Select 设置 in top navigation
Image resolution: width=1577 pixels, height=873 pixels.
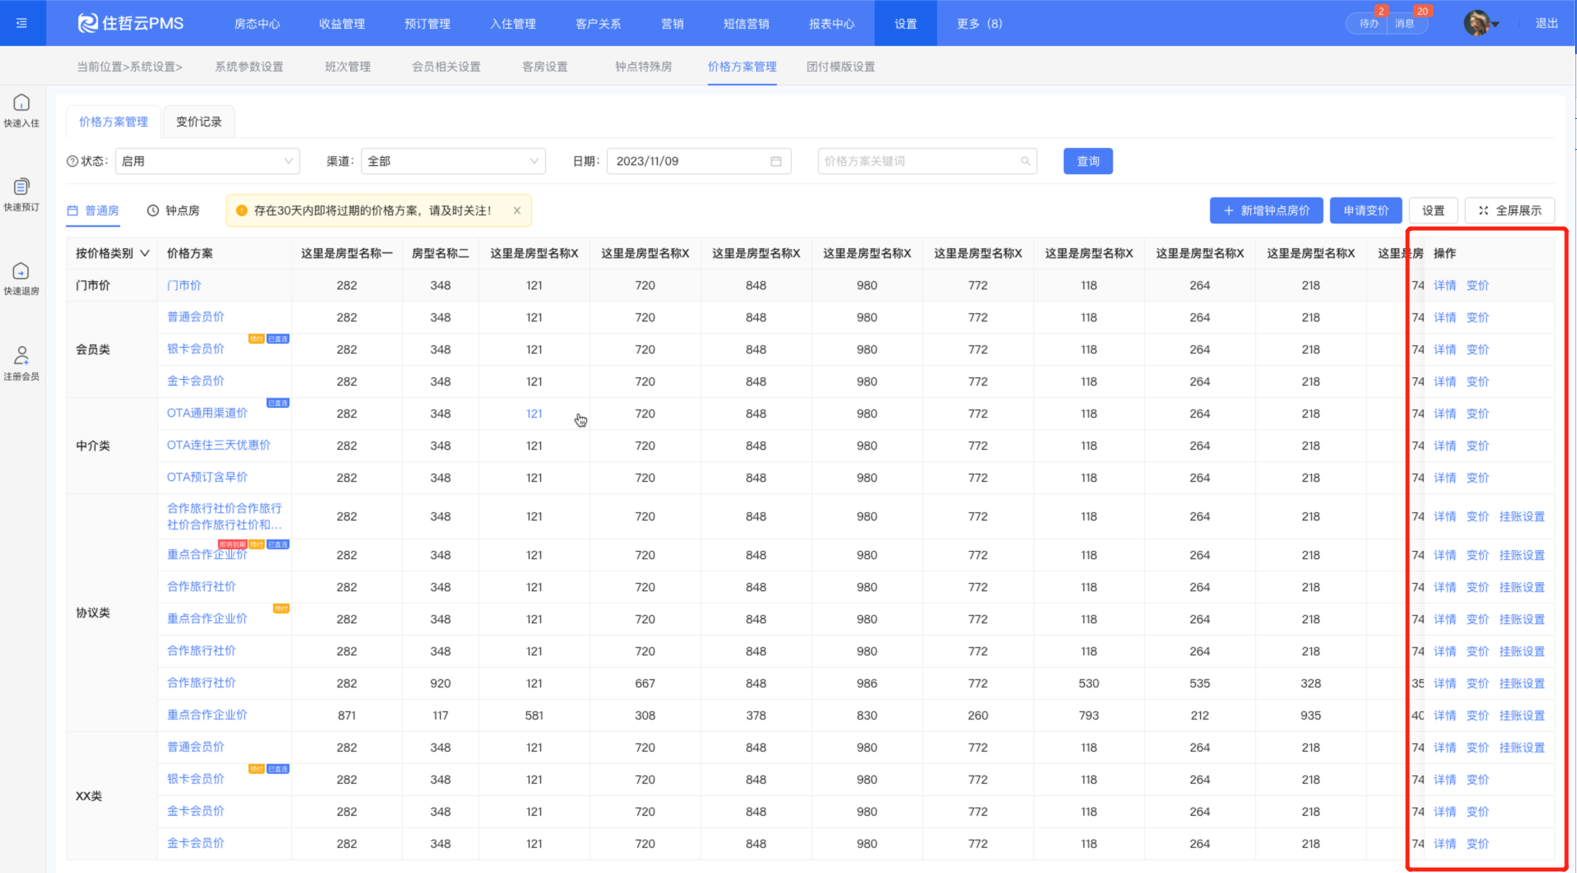pos(906,23)
